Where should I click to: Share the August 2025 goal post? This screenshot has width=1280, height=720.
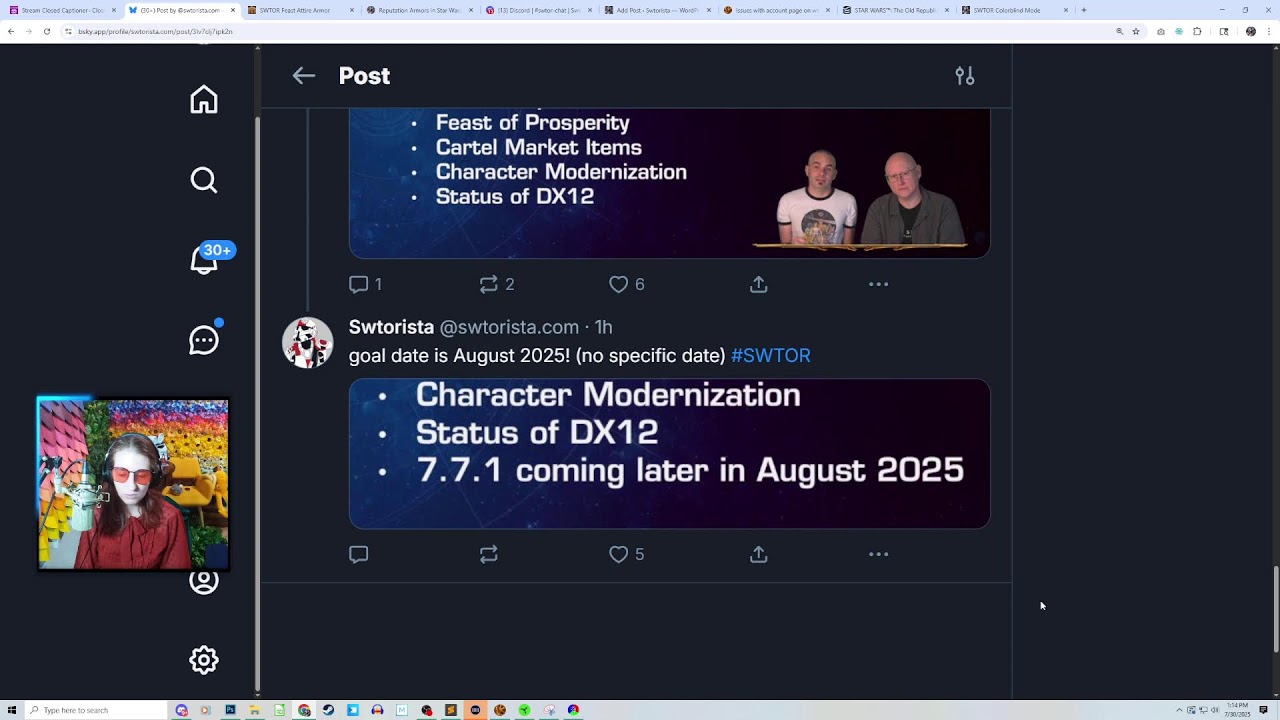(x=759, y=554)
